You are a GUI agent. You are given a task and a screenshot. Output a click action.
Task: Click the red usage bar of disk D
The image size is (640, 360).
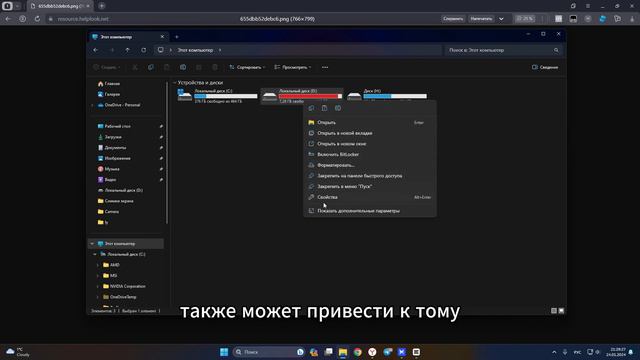[x=310, y=96]
